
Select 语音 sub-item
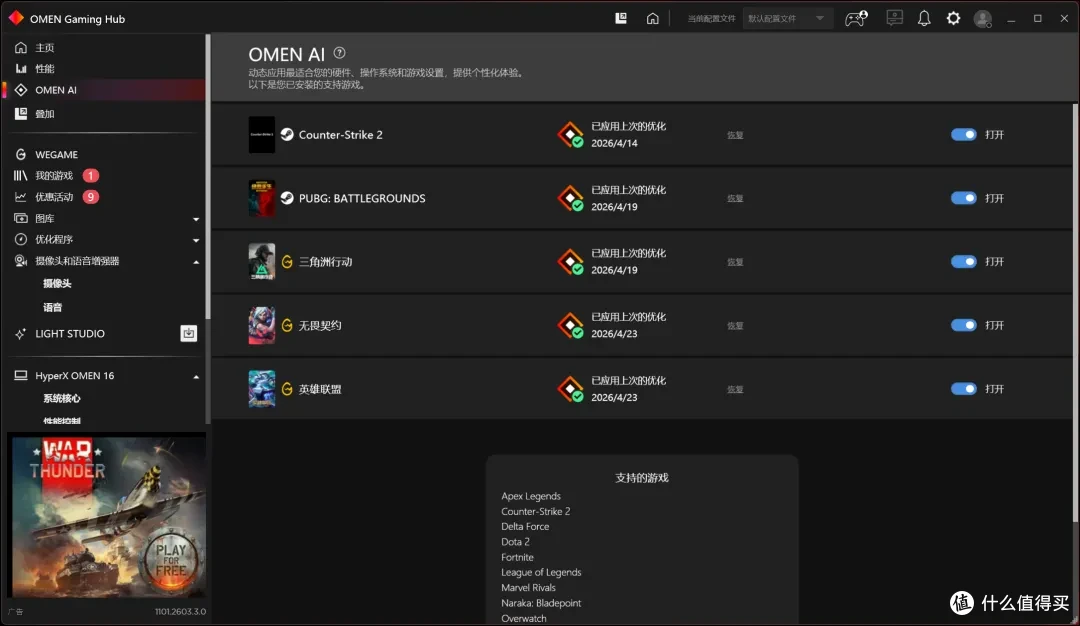point(52,307)
